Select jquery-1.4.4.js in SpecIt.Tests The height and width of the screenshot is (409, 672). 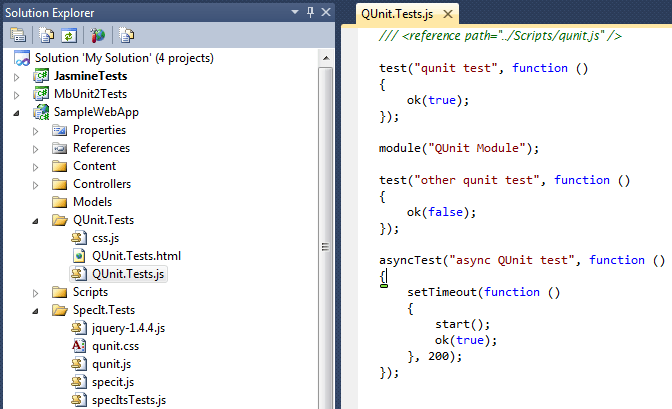click(129, 328)
